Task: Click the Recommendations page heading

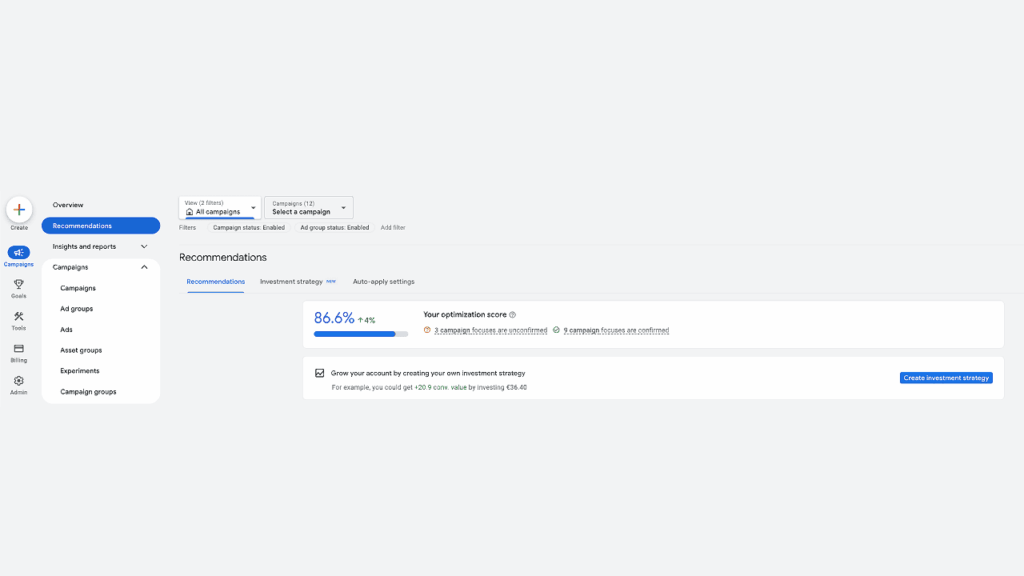Action: point(223,257)
